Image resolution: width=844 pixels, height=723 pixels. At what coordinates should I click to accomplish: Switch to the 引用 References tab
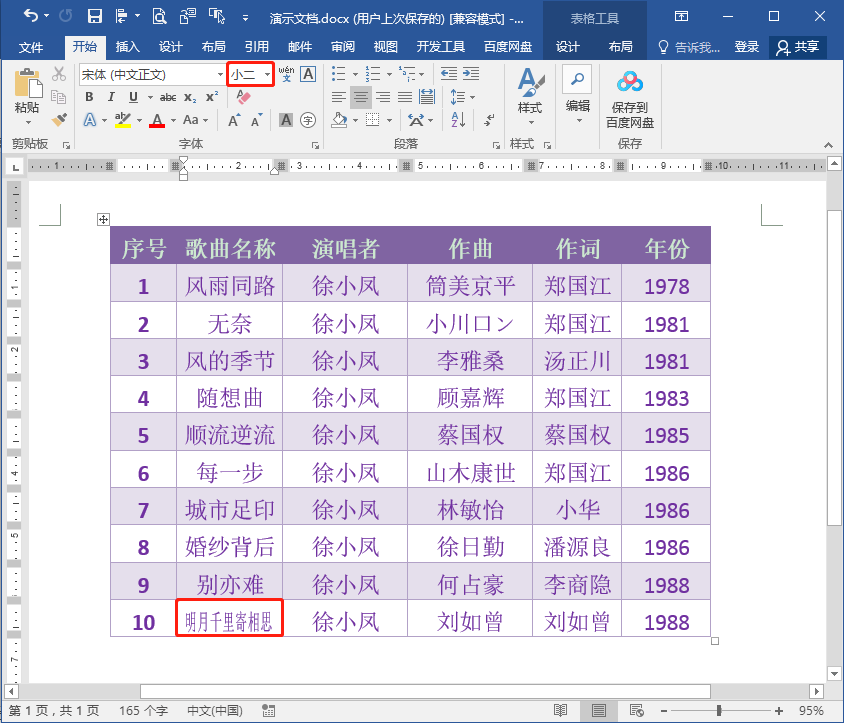click(x=257, y=47)
